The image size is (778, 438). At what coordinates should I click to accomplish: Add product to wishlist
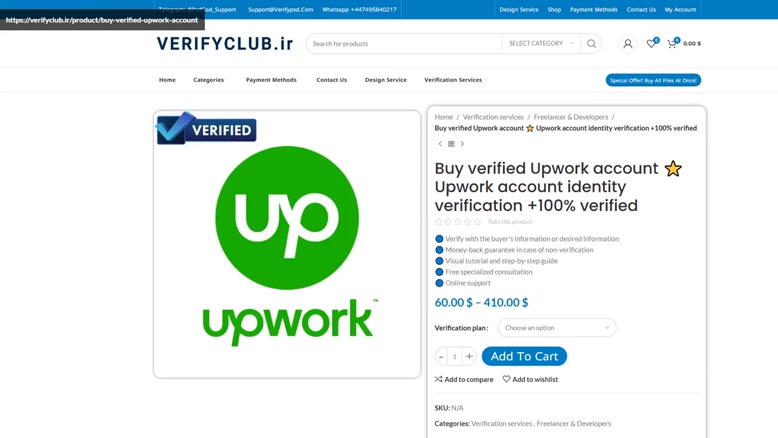530,379
